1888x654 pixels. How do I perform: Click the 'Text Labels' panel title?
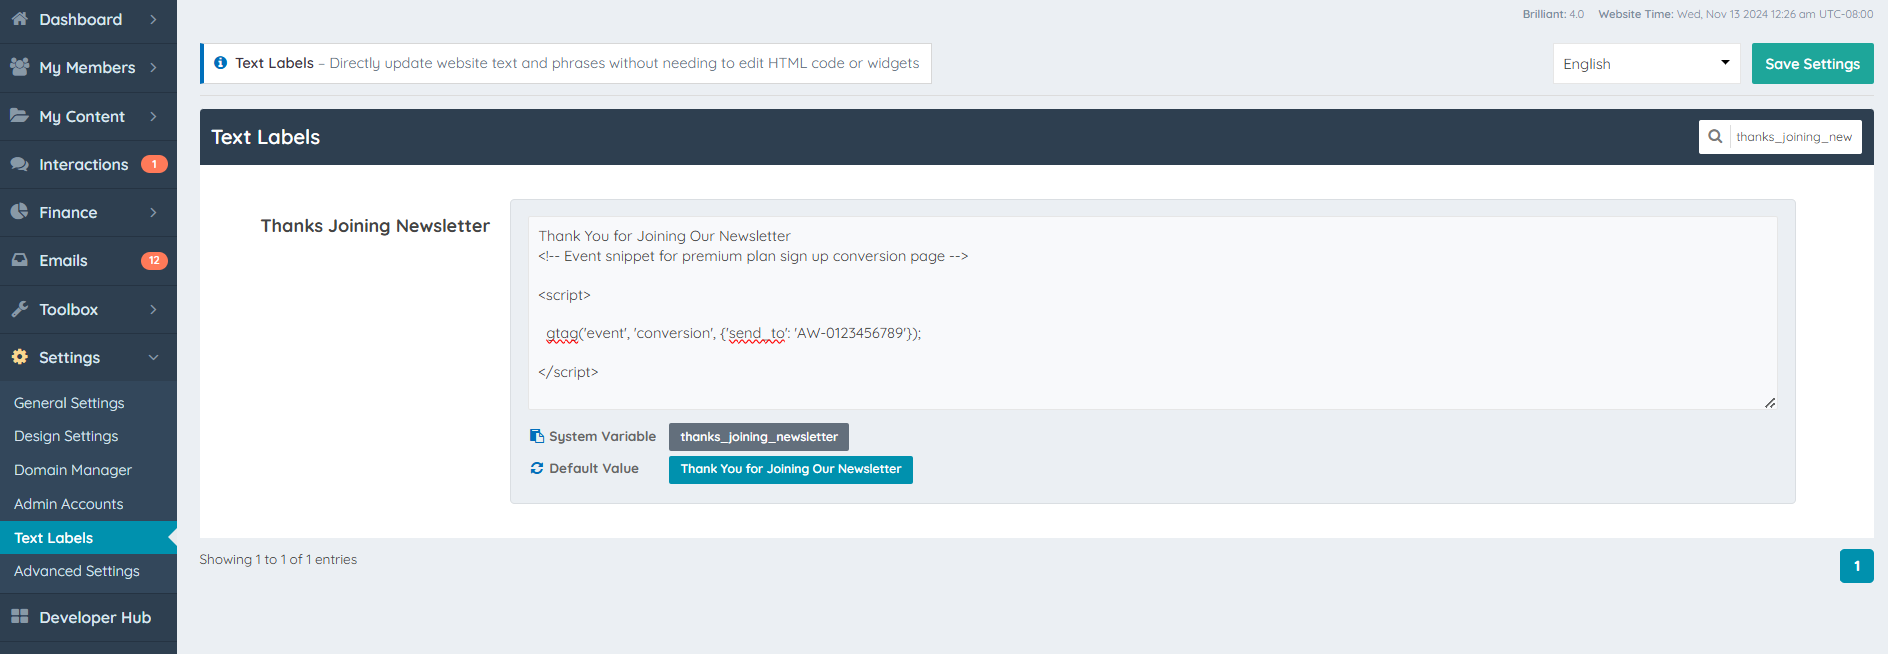pyautogui.click(x=265, y=137)
